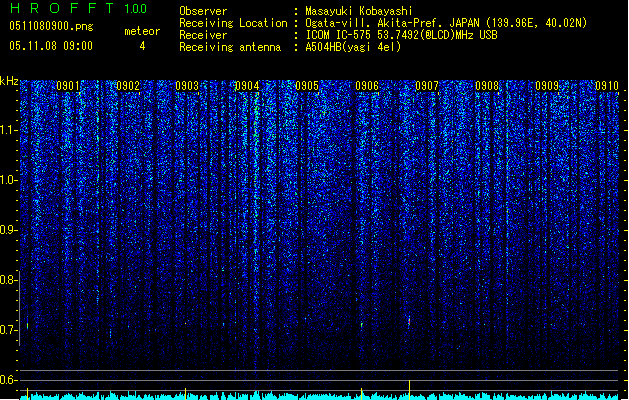Click the HROFFT 1.00 title text
Screen dimensions: 629x400
point(78,8)
